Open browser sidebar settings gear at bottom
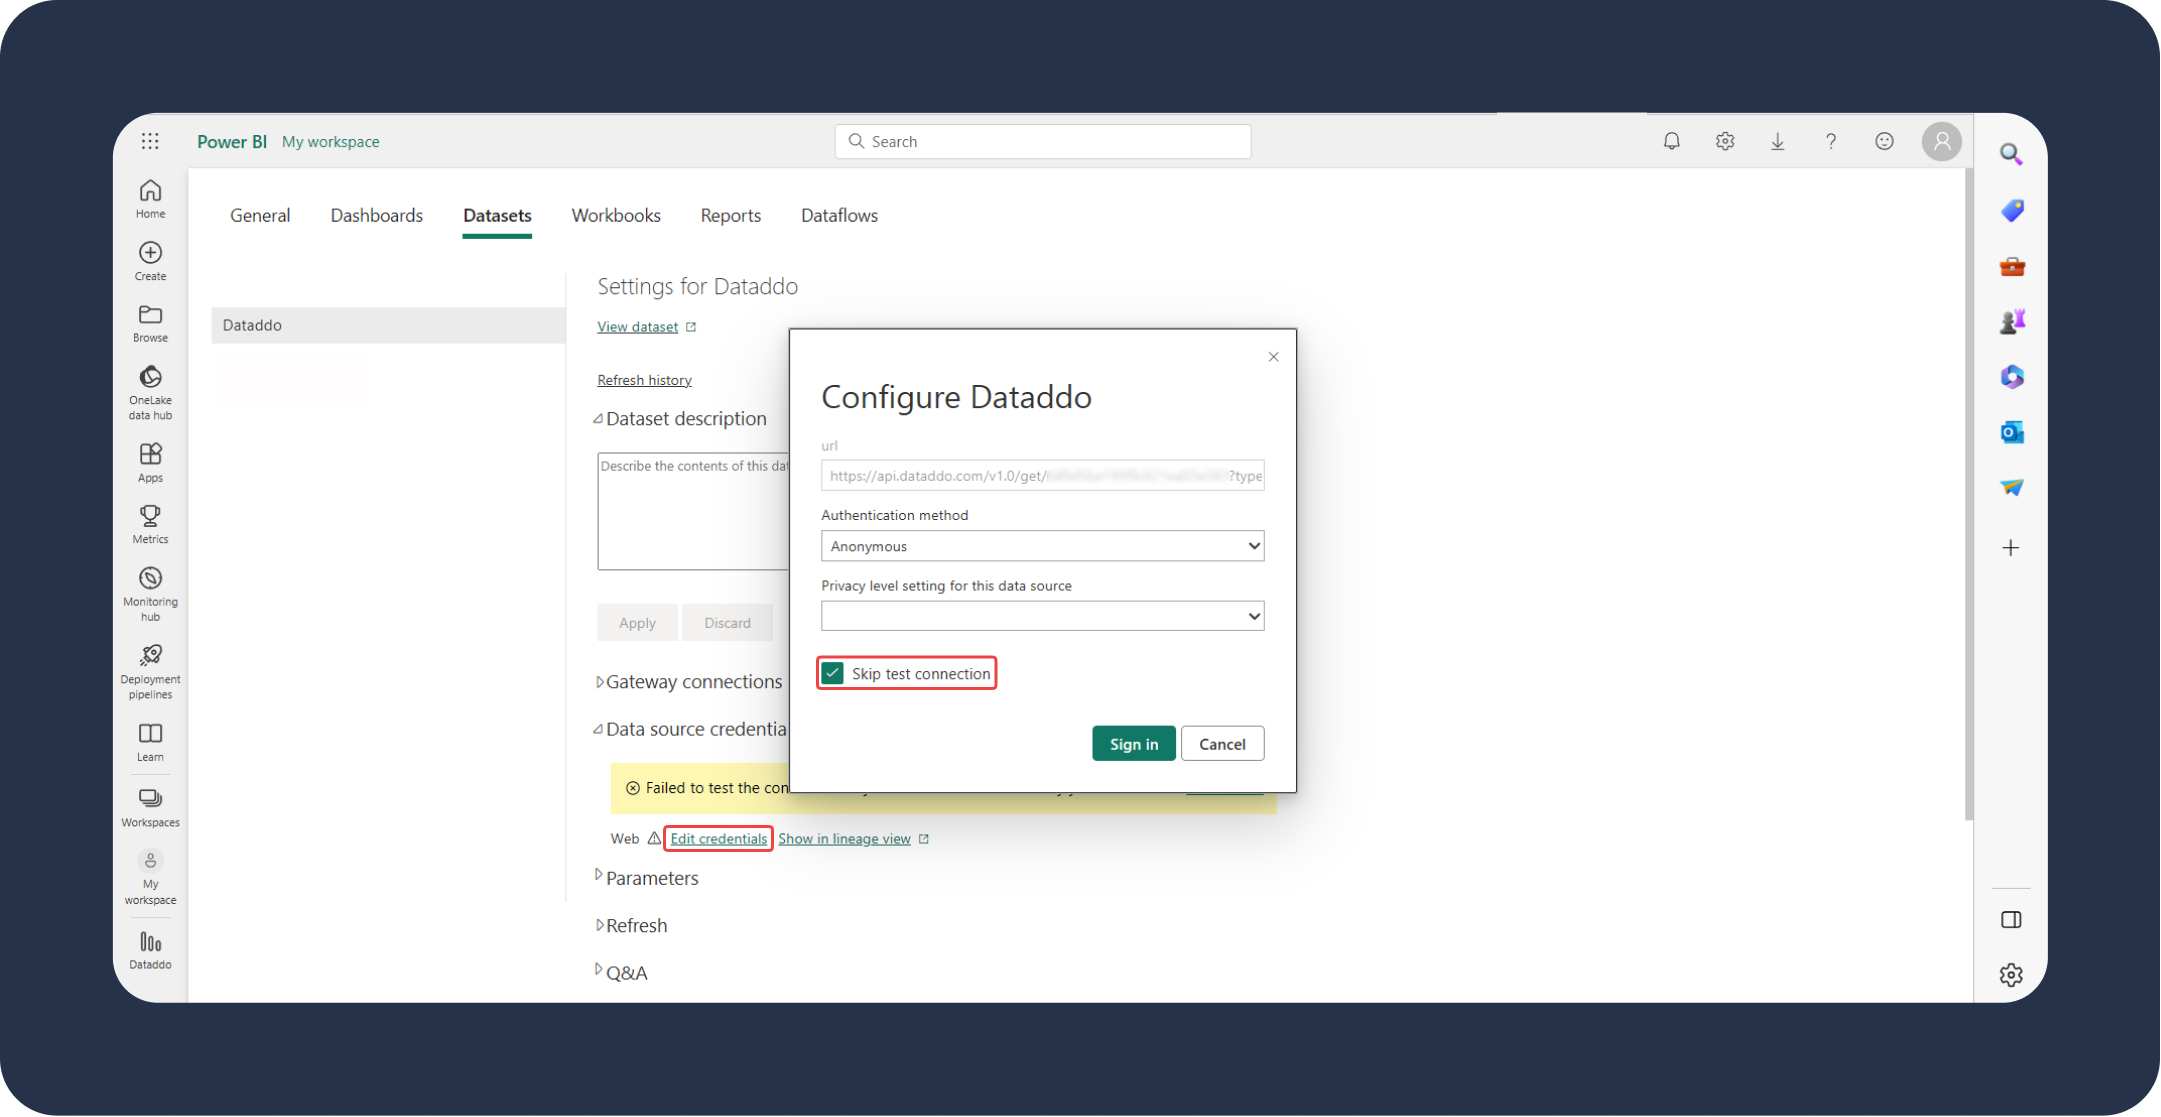Screen dimensions: 2161x1117 [x=2011, y=975]
